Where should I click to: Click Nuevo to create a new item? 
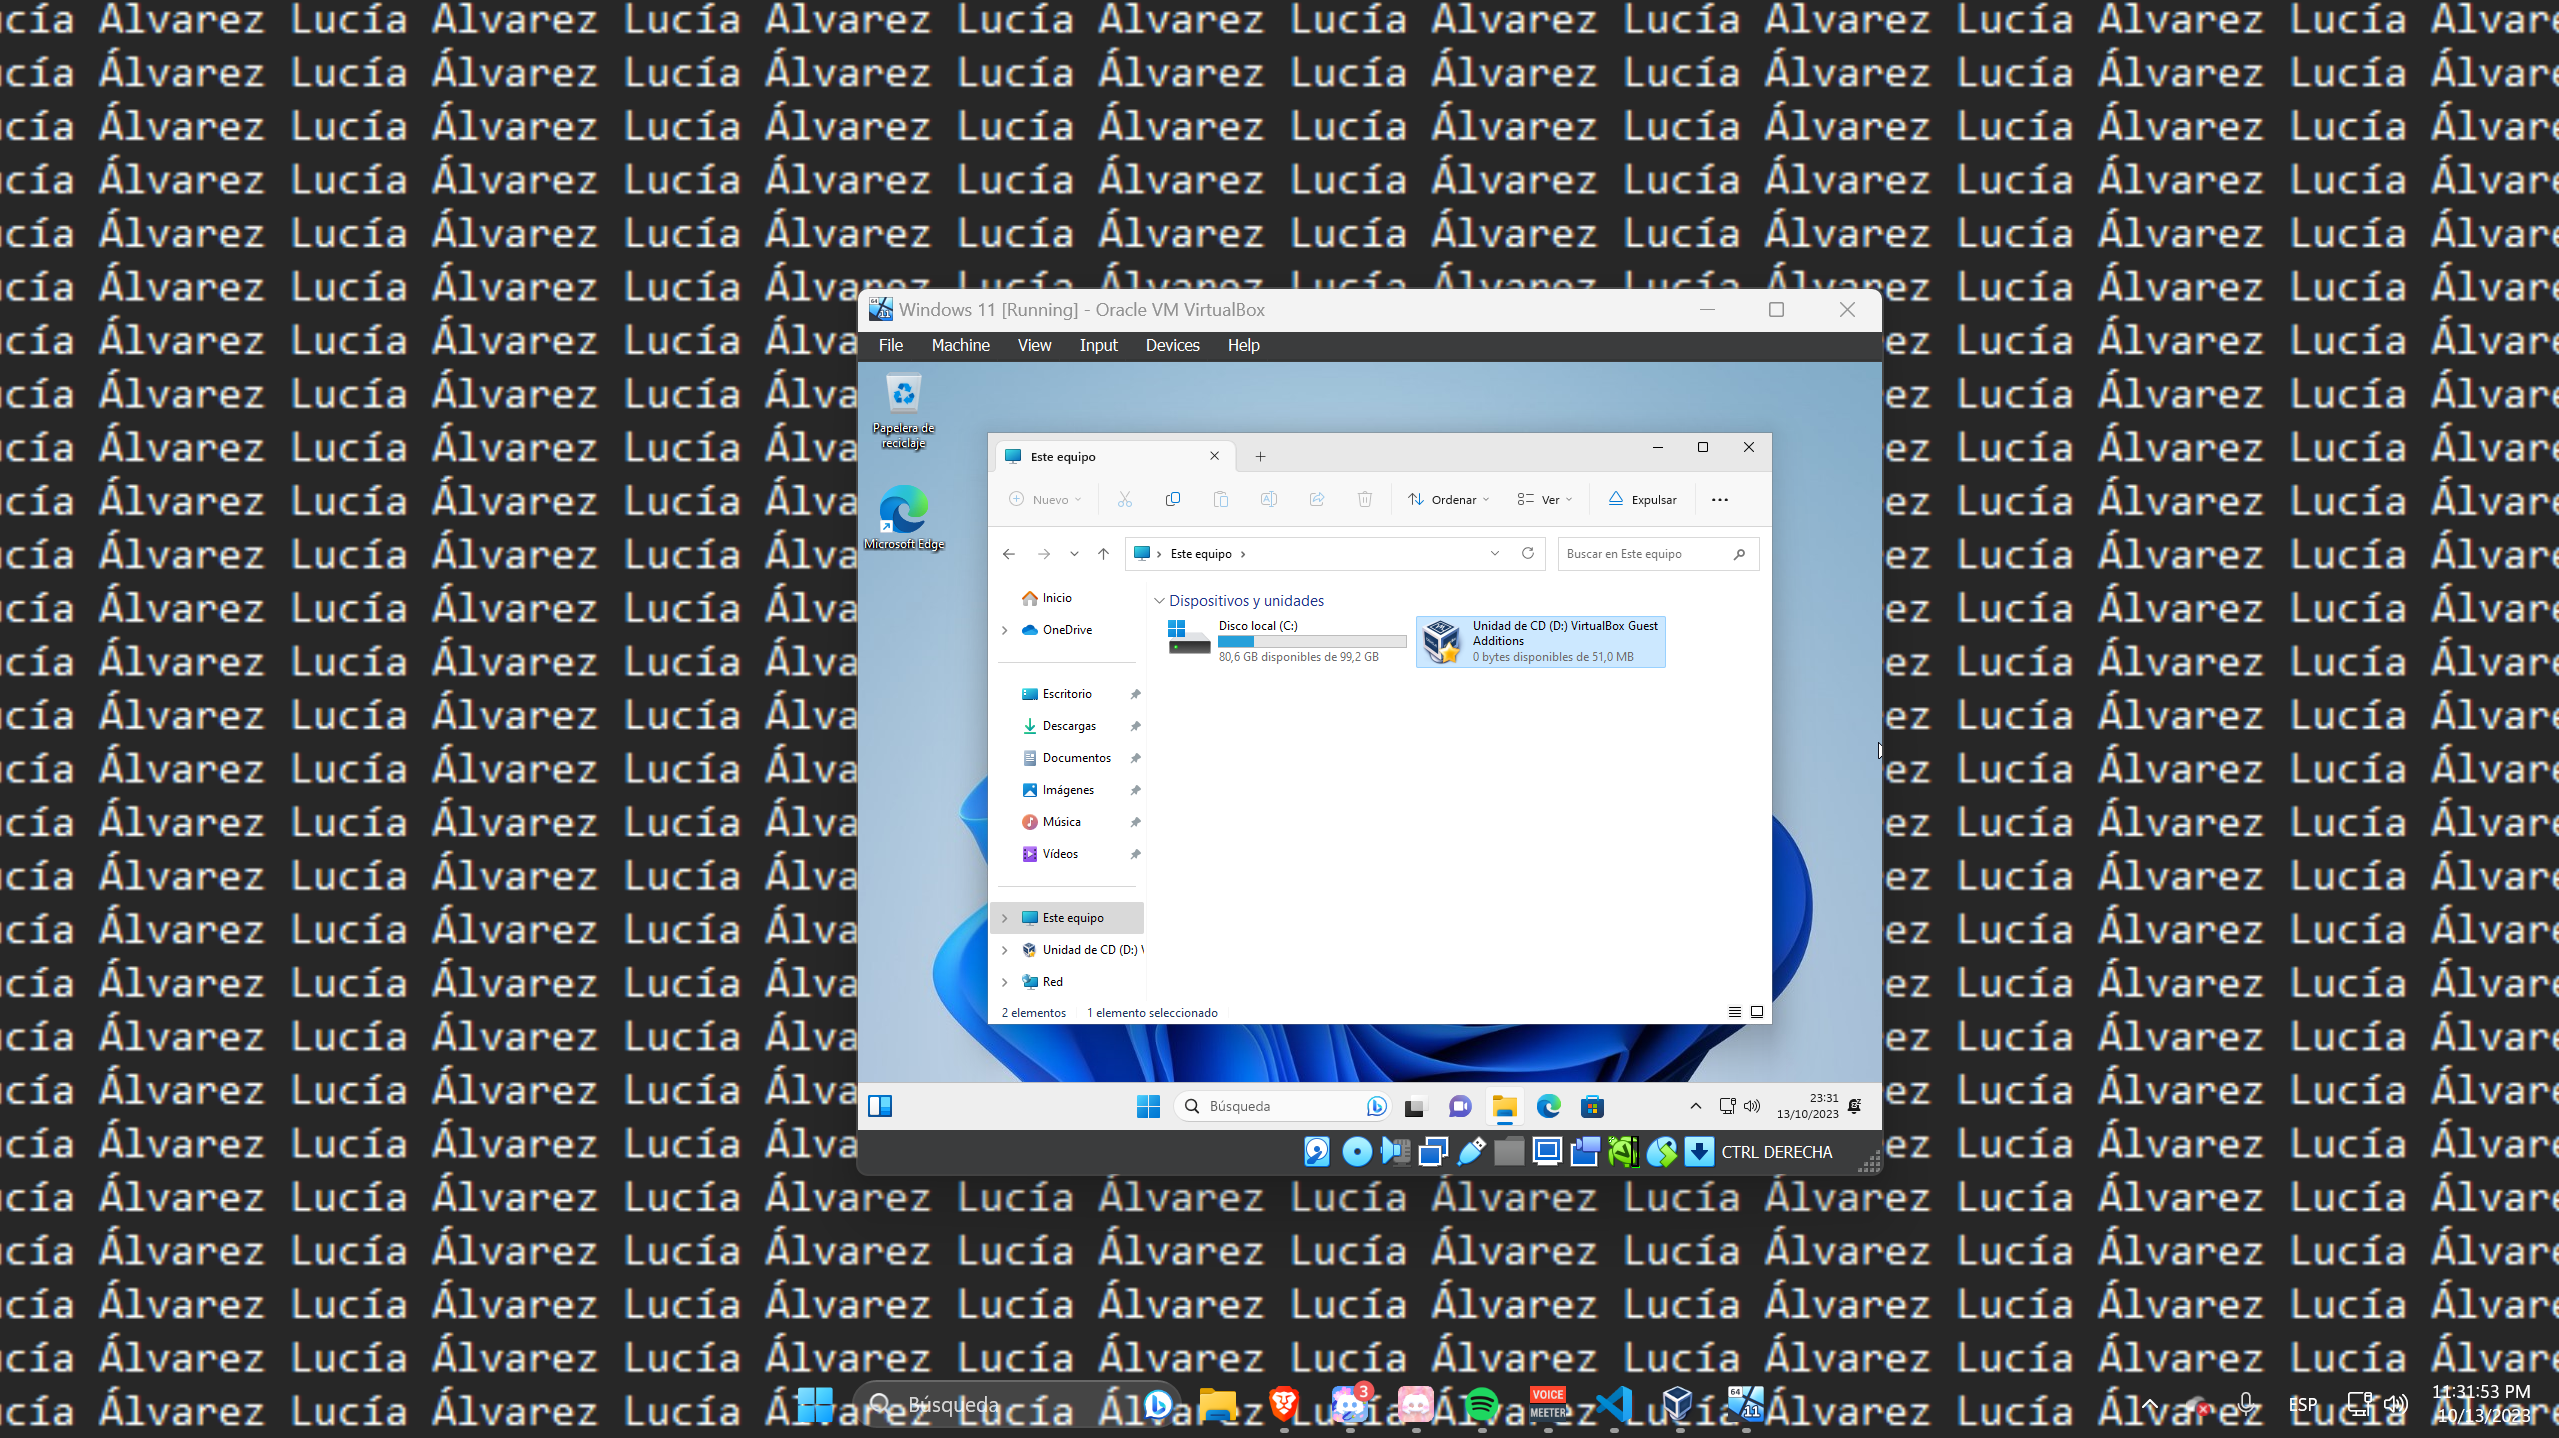[1045, 499]
